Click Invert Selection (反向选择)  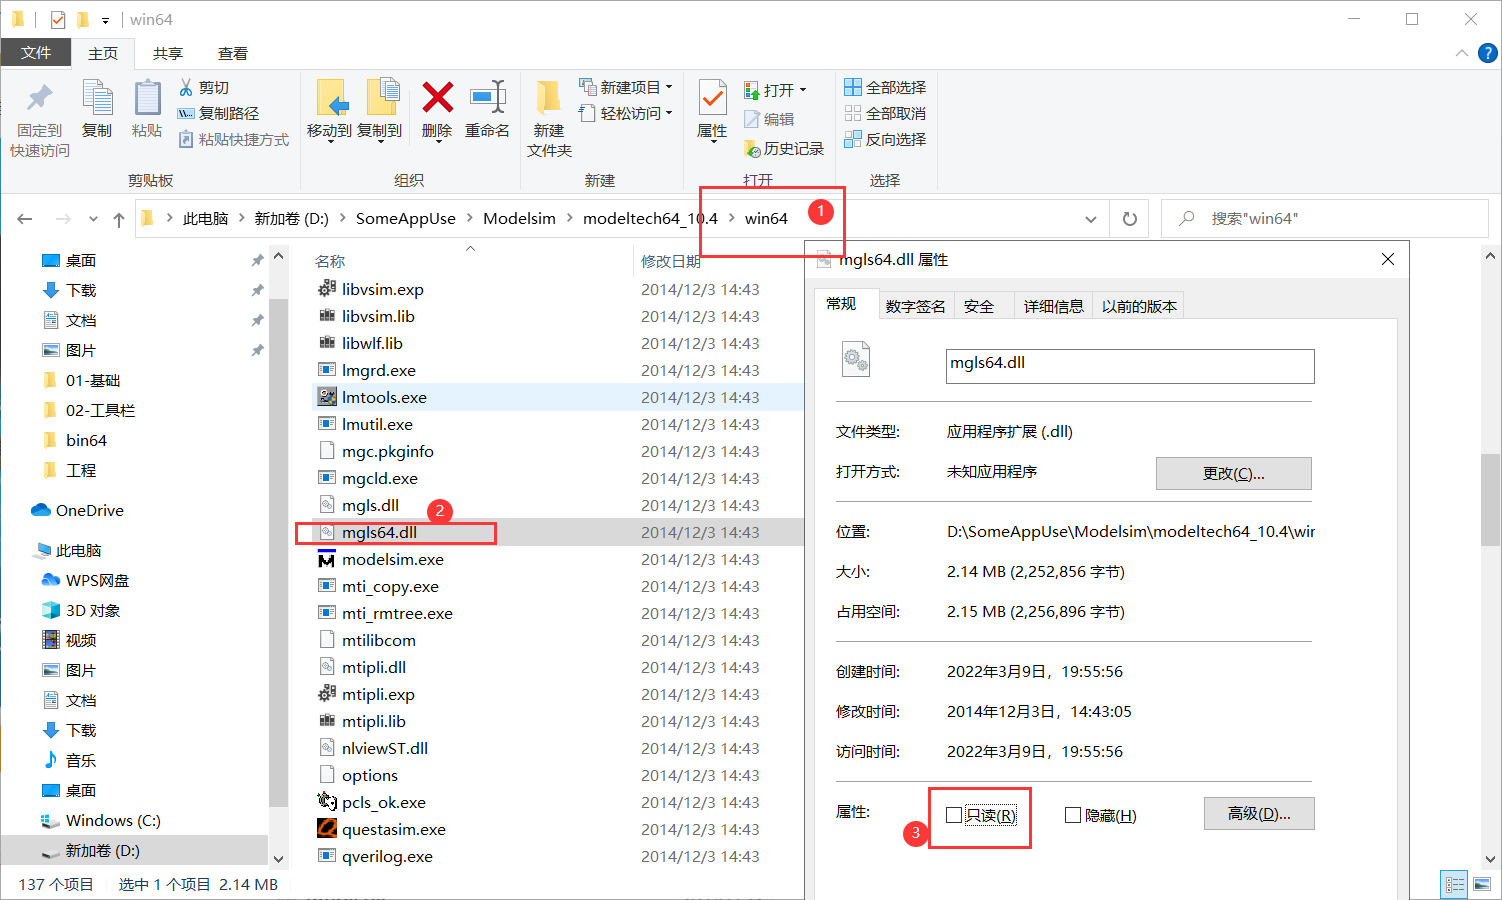885,139
